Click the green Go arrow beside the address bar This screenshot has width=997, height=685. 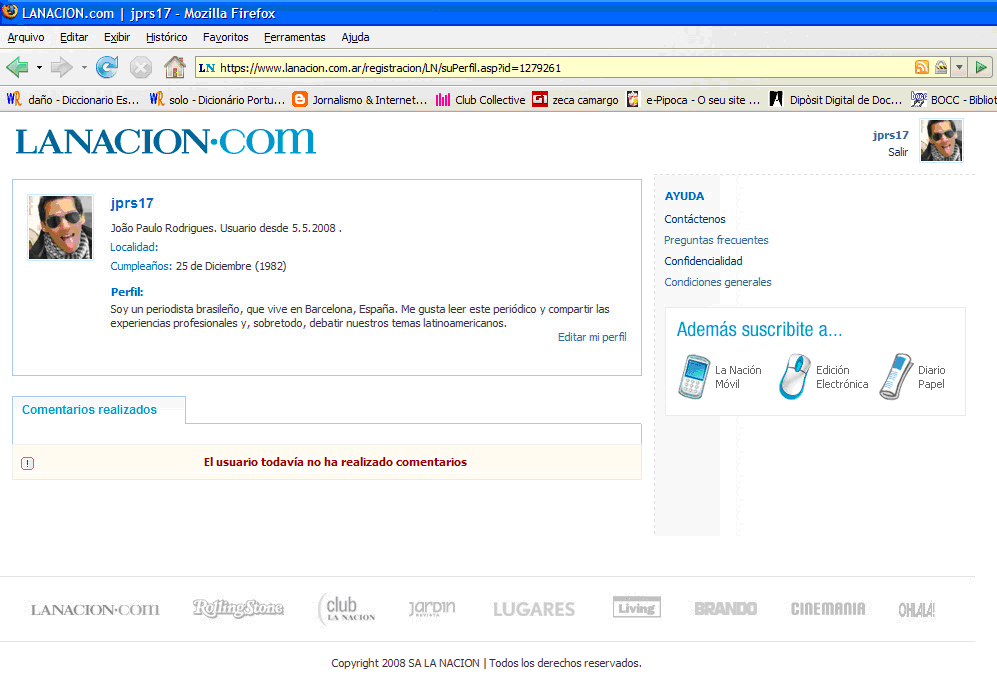coord(981,67)
